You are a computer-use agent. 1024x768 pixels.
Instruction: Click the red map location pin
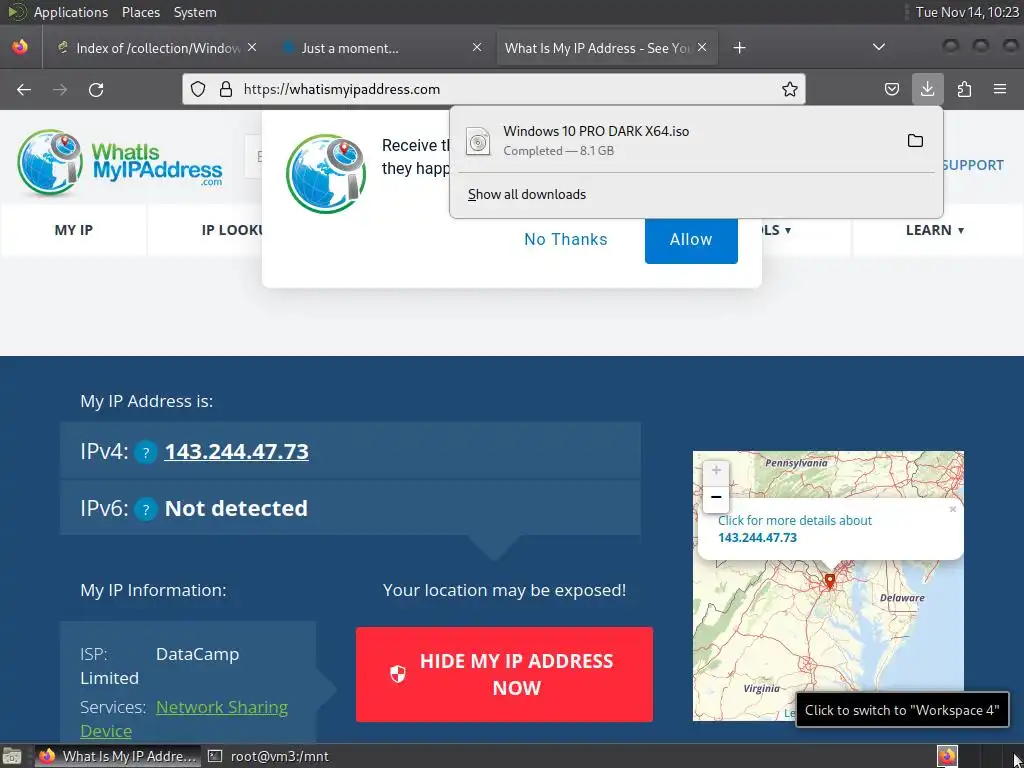[x=829, y=581]
